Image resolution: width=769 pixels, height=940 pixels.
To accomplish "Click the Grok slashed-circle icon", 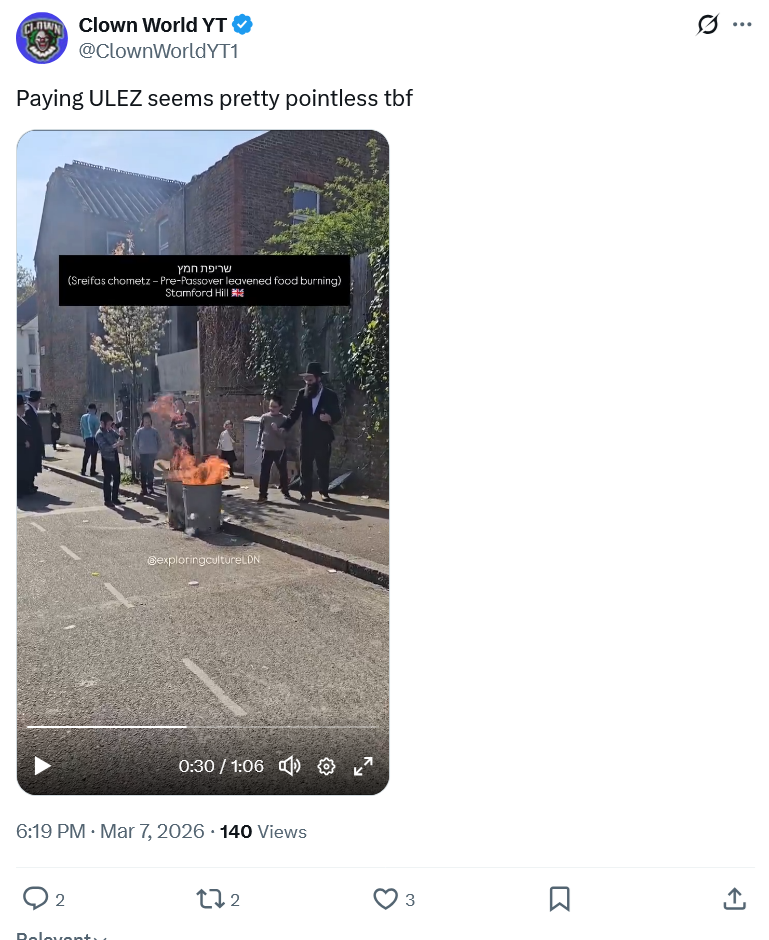I will click(707, 25).
